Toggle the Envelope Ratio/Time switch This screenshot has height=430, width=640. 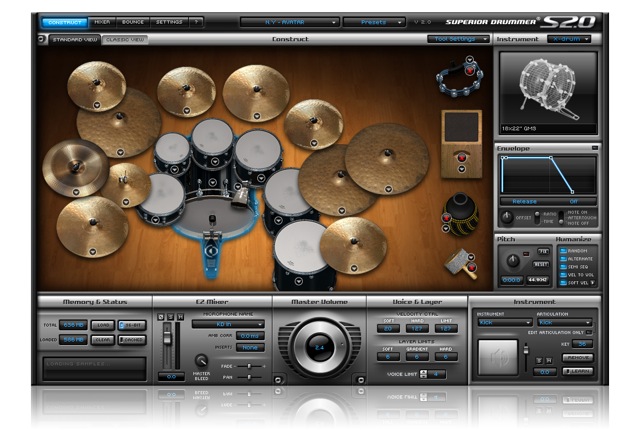[537, 215]
